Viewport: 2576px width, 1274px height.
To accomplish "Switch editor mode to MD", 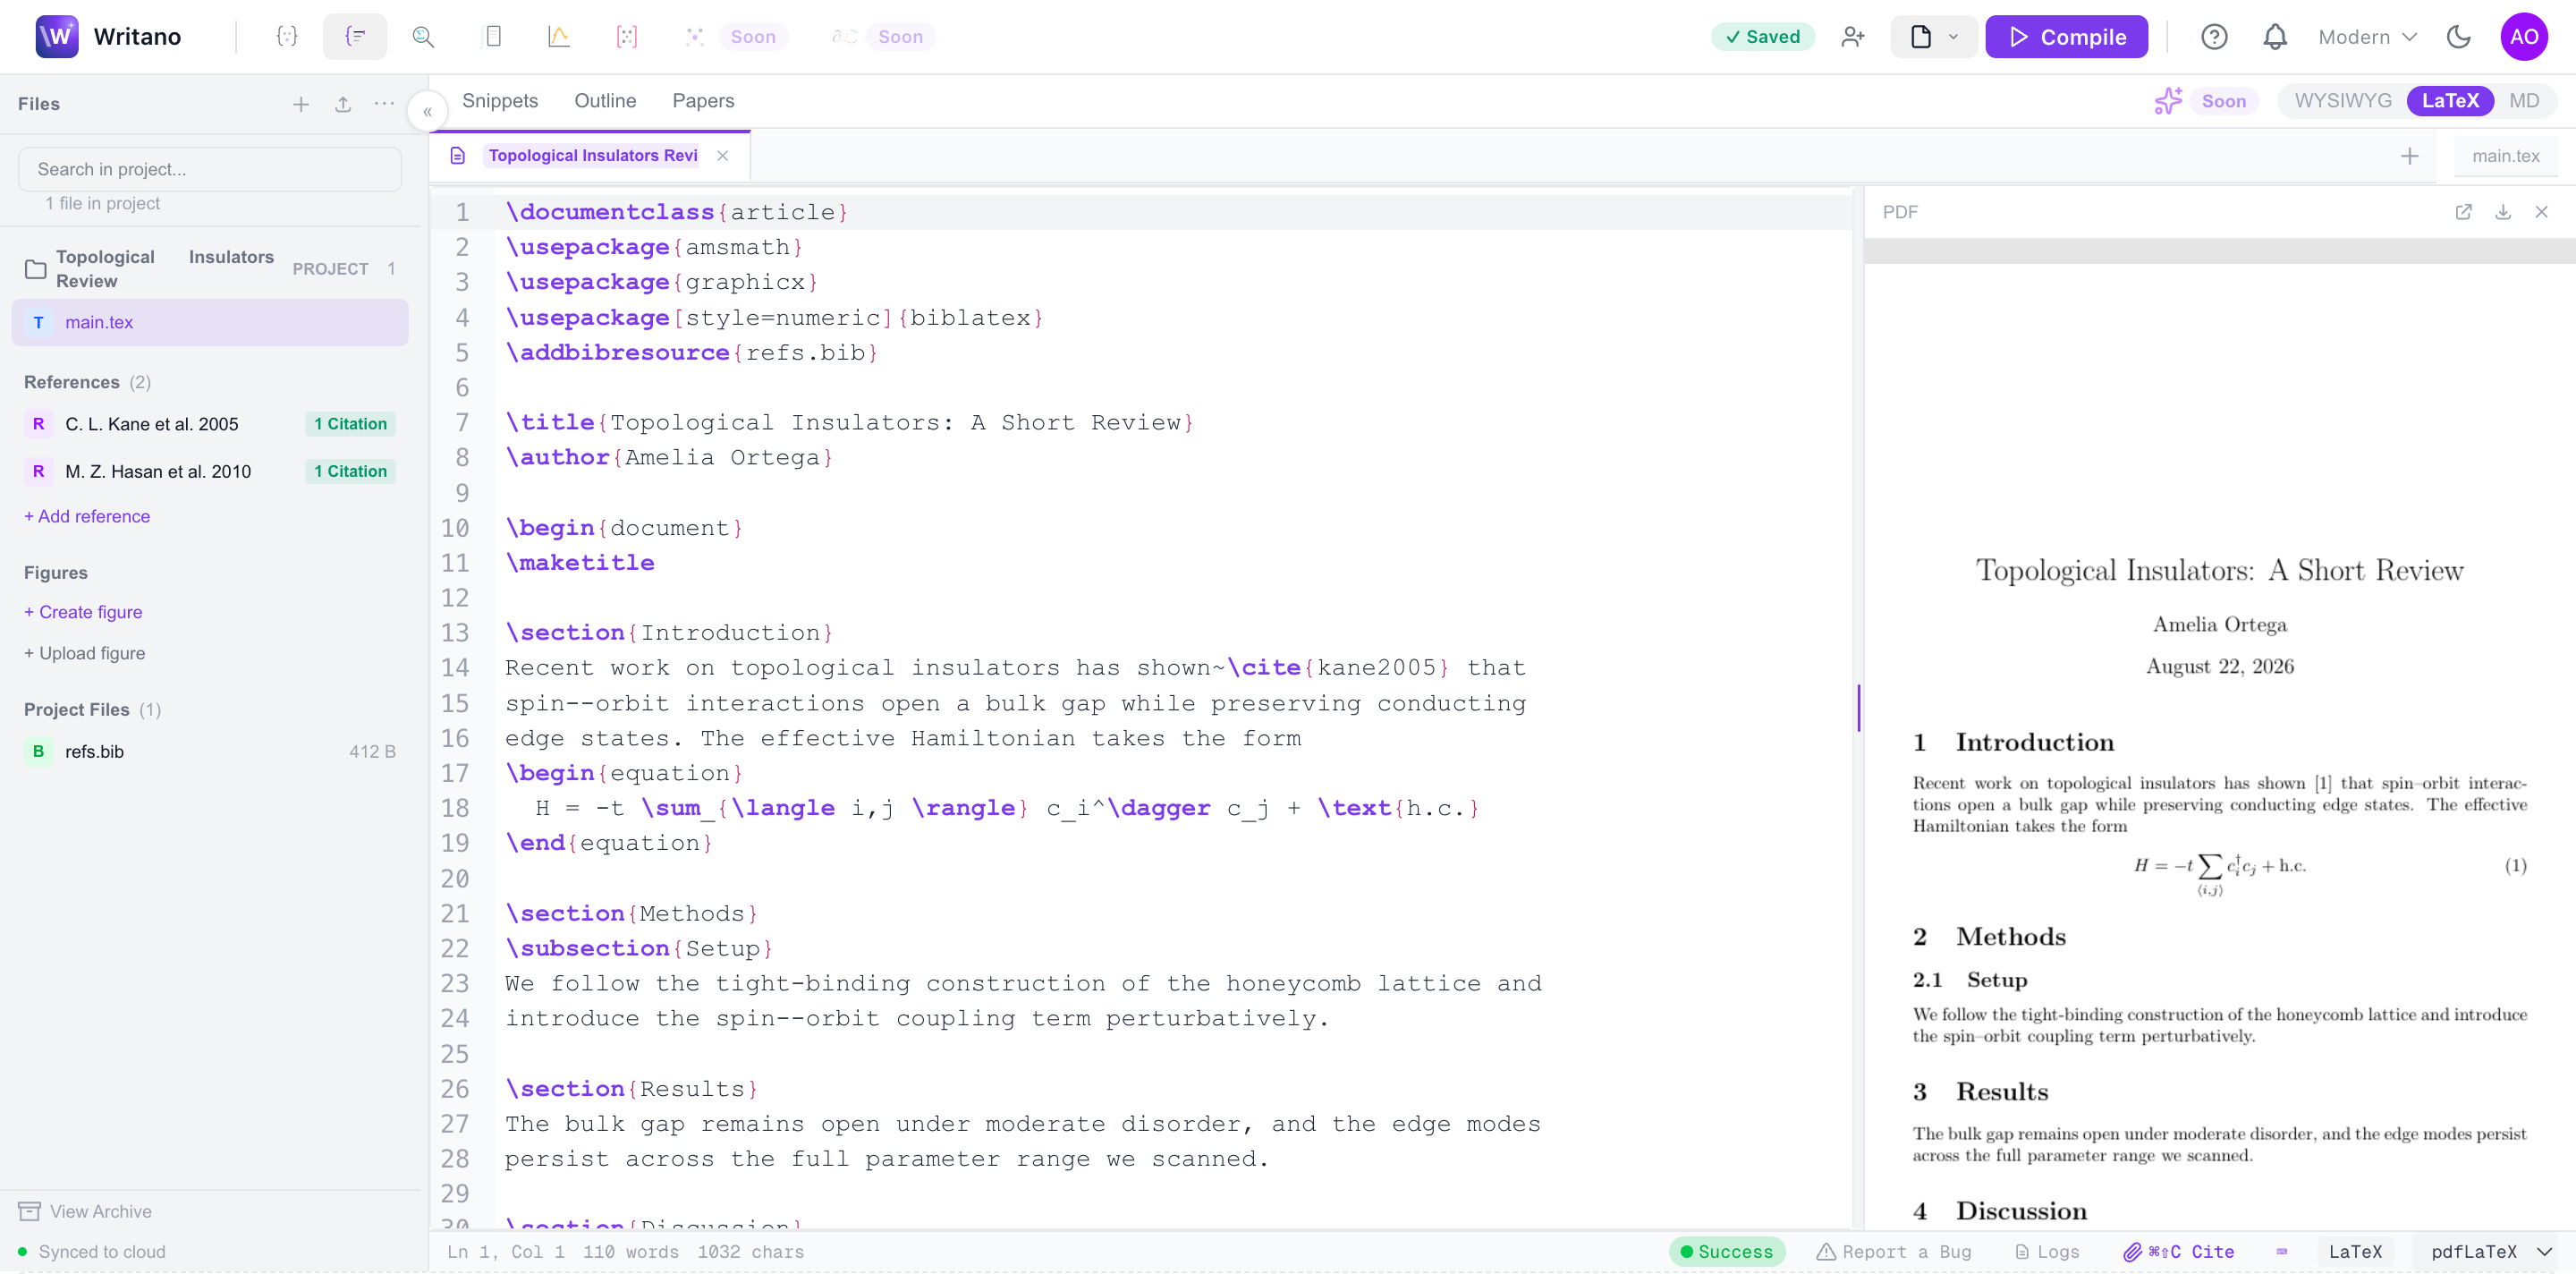I will (2524, 101).
